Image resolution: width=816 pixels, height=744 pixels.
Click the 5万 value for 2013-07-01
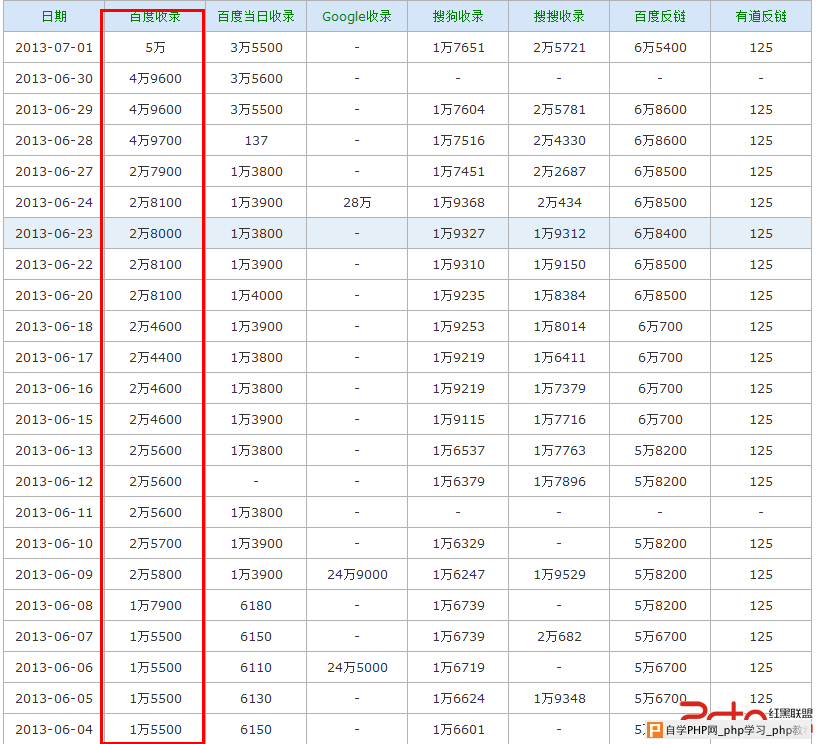pos(155,48)
